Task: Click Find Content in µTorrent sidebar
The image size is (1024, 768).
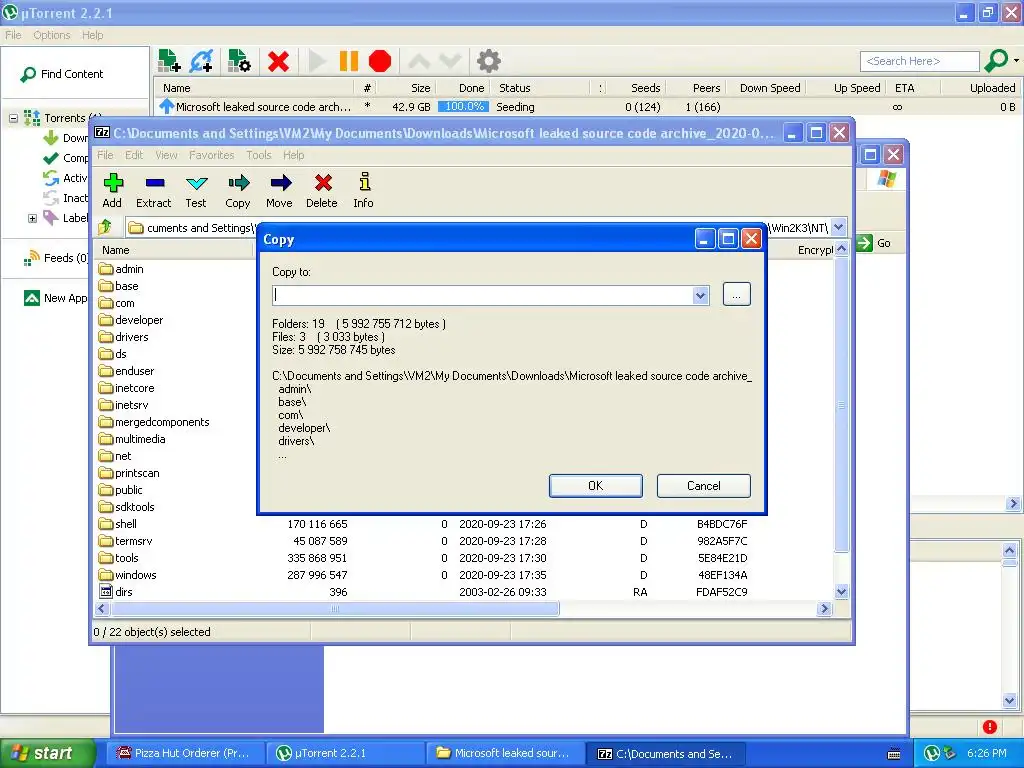Action: coord(62,74)
